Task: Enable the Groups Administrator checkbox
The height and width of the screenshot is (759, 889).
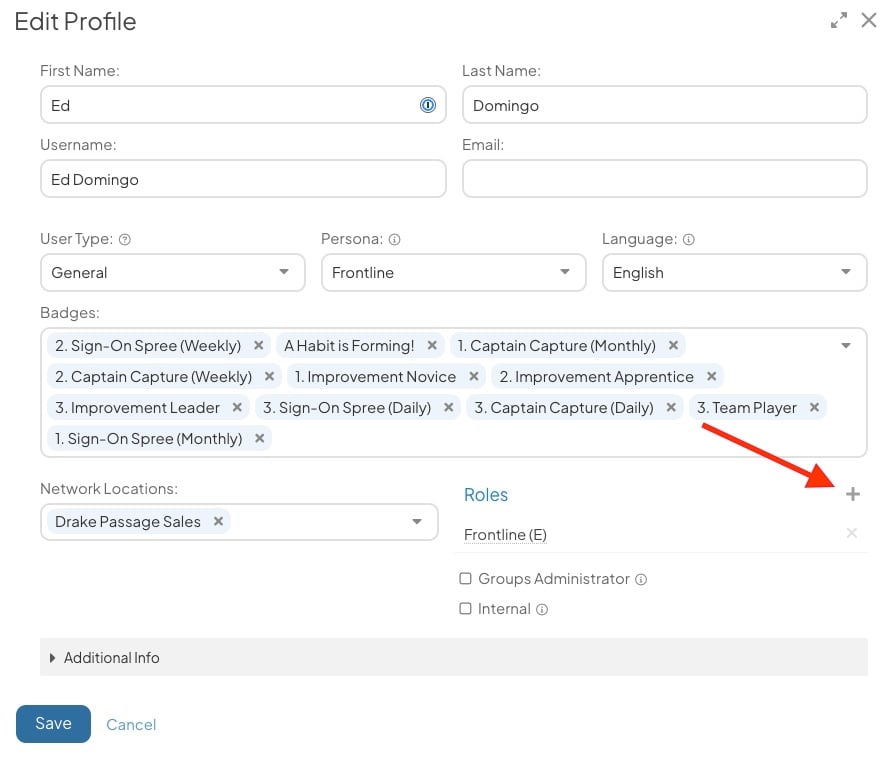Action: [x=465, y=579]
